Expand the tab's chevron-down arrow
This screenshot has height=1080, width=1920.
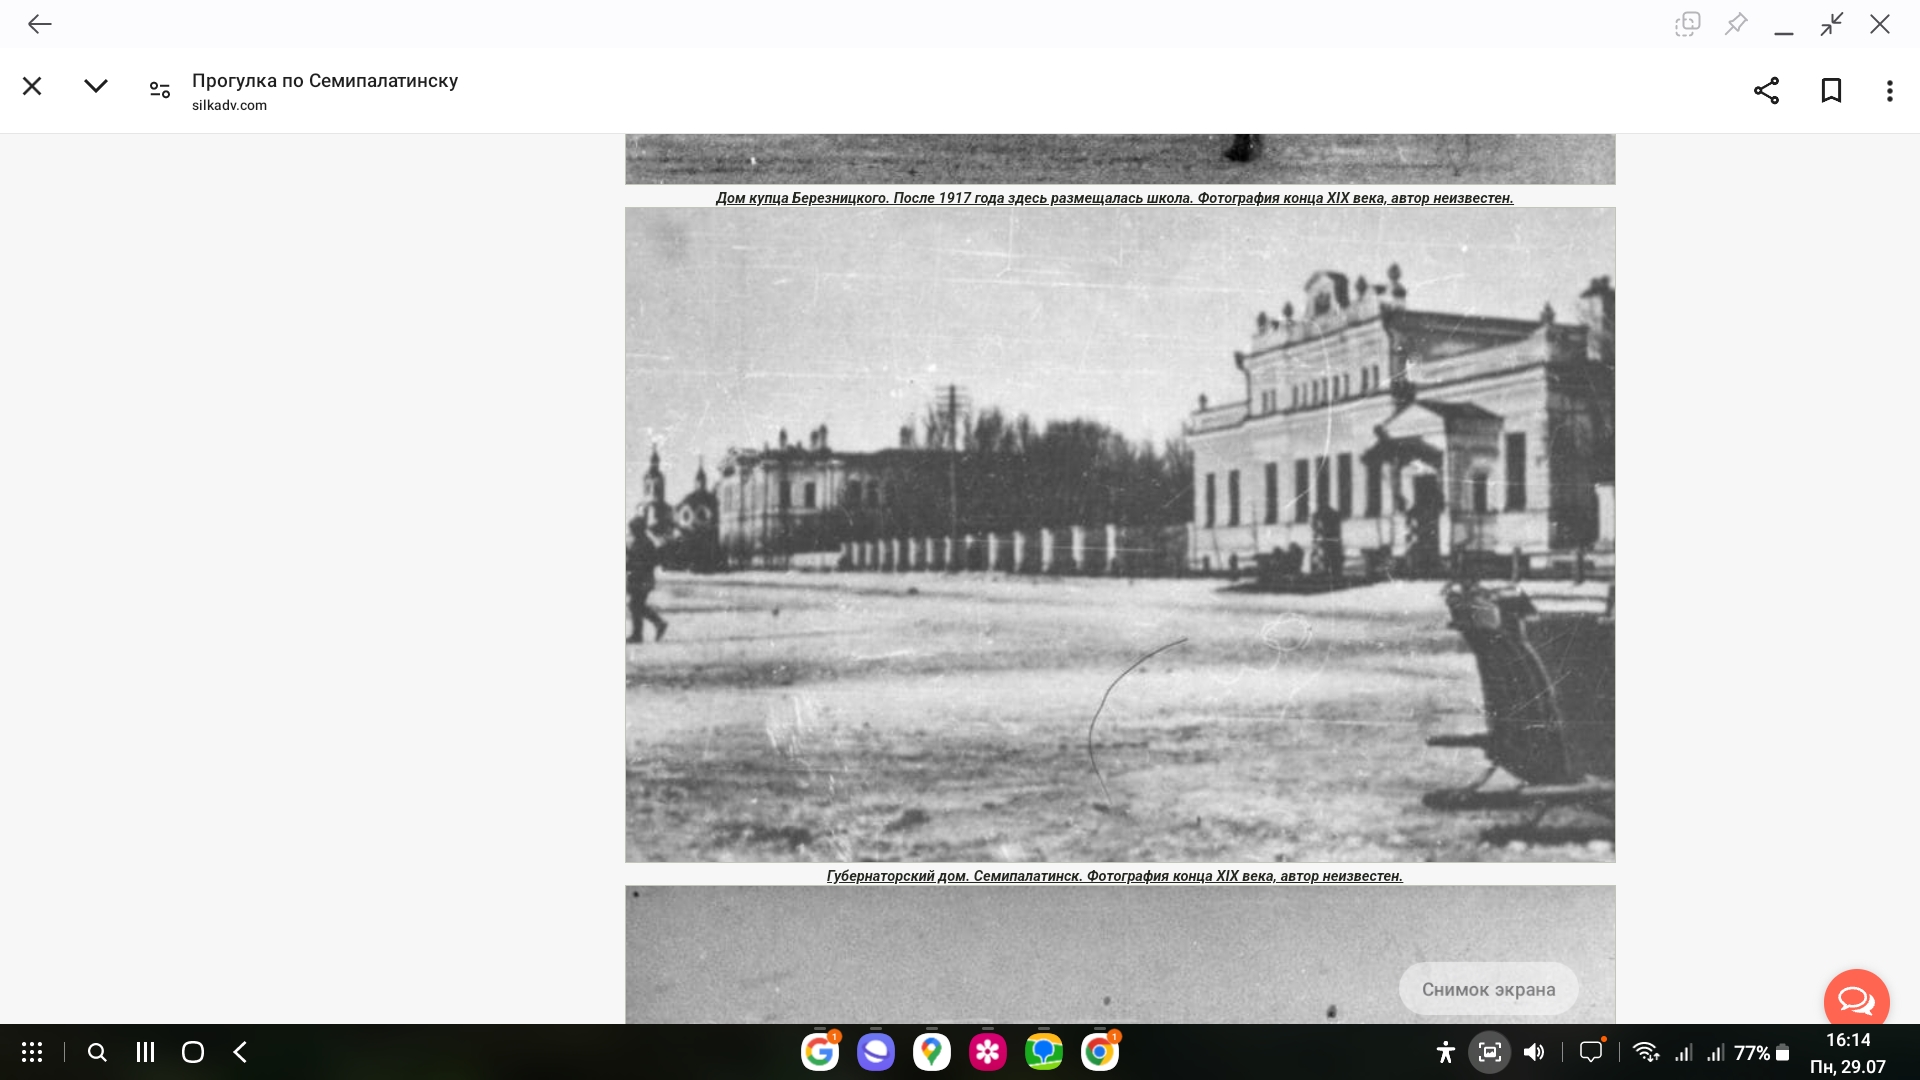[x=96, y=87]
